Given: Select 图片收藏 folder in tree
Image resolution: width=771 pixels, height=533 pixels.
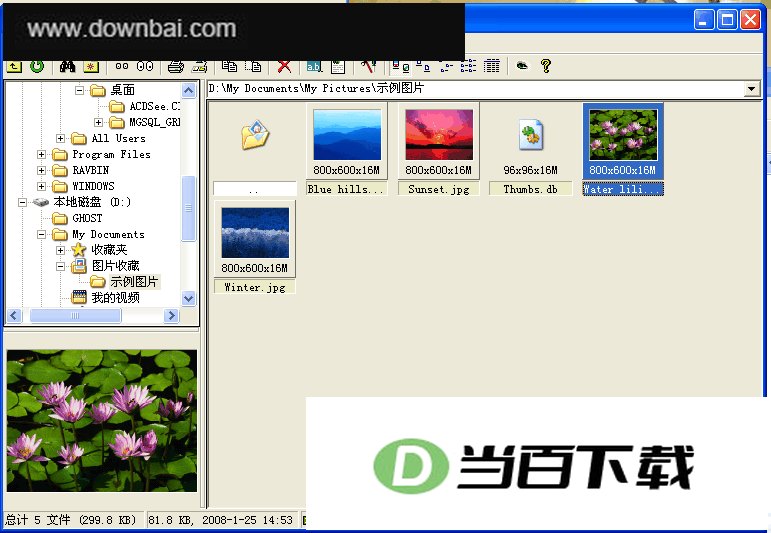Looking at the screenshot, I should click(116, 266).
